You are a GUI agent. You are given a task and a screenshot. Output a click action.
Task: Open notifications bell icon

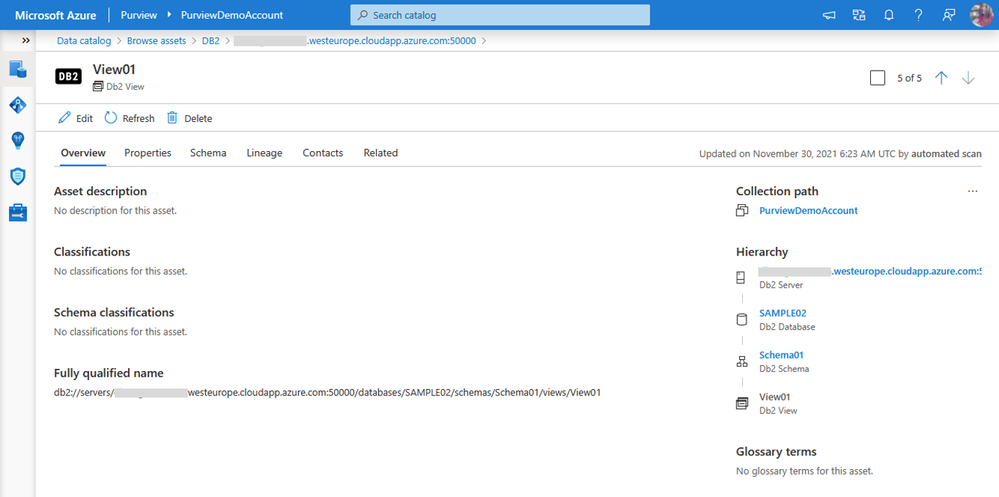[x=889, y=15]
